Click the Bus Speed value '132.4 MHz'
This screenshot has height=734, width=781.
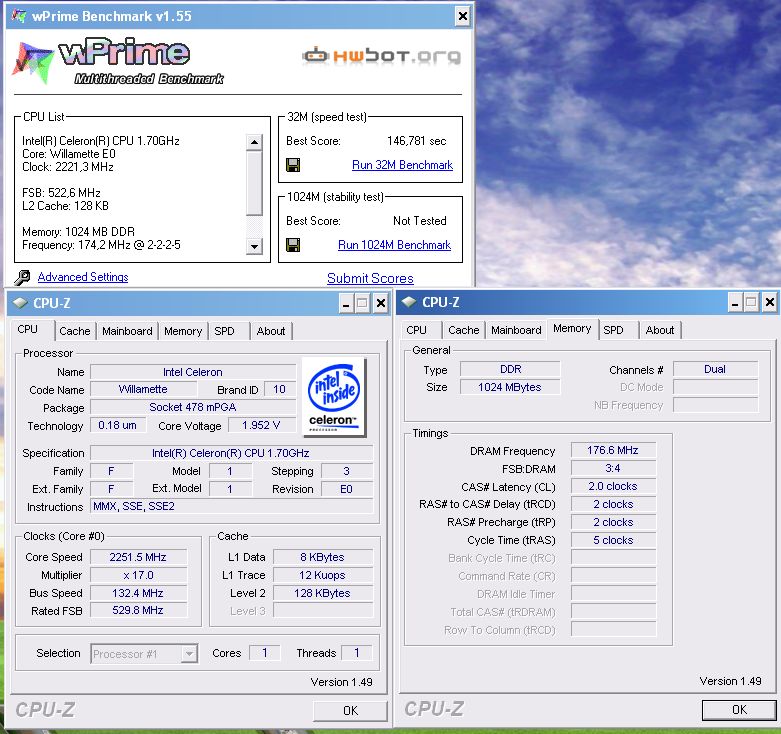tap(138, 593)
